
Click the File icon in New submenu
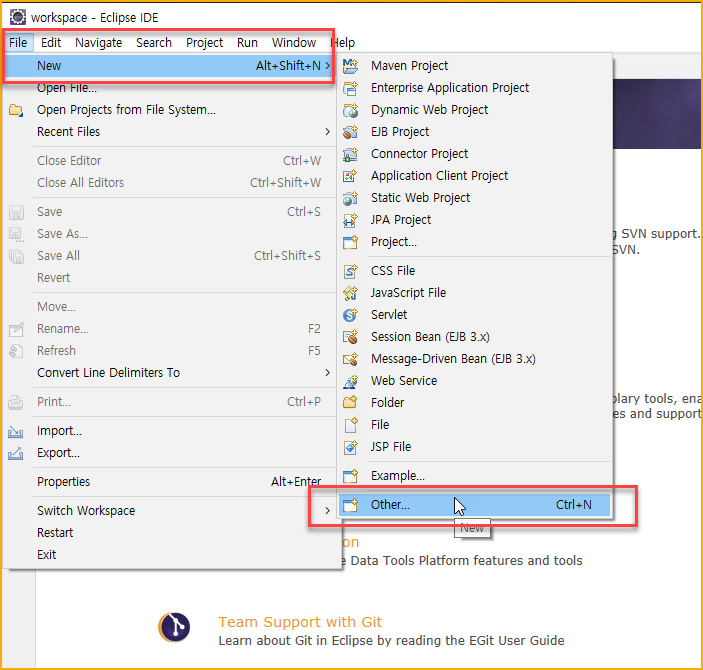pyautogui.click(x=350, y=425)
